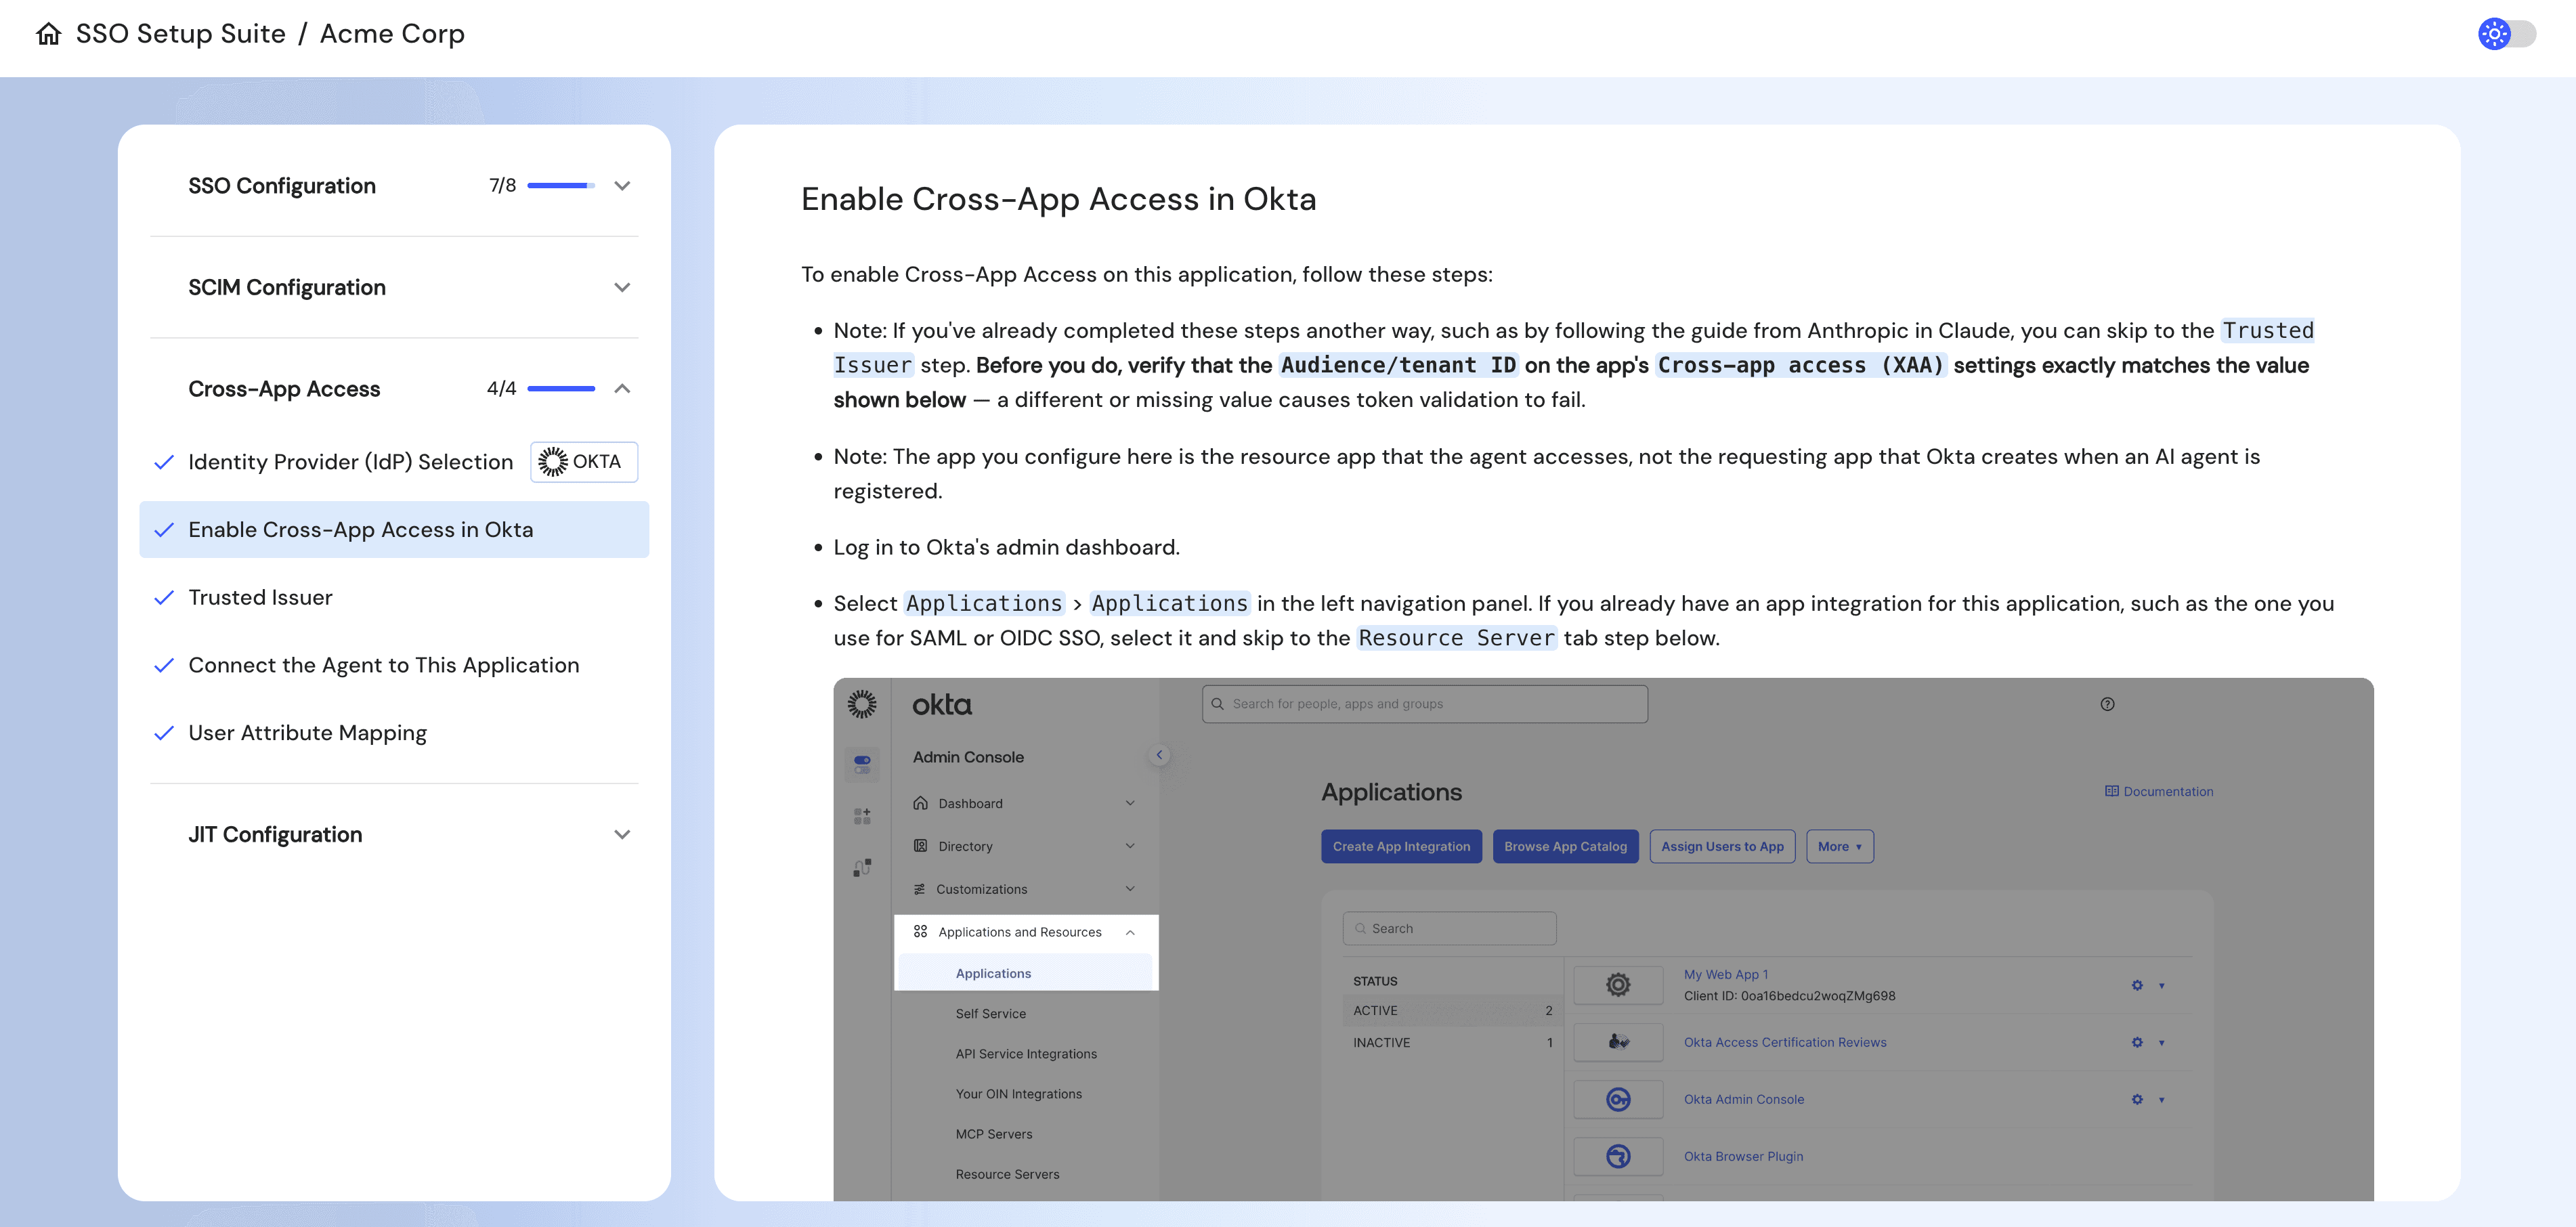Click the add-apps grid icon in rail
This screenshot has width=2576, height=1227.
click(x=862, y=816)
